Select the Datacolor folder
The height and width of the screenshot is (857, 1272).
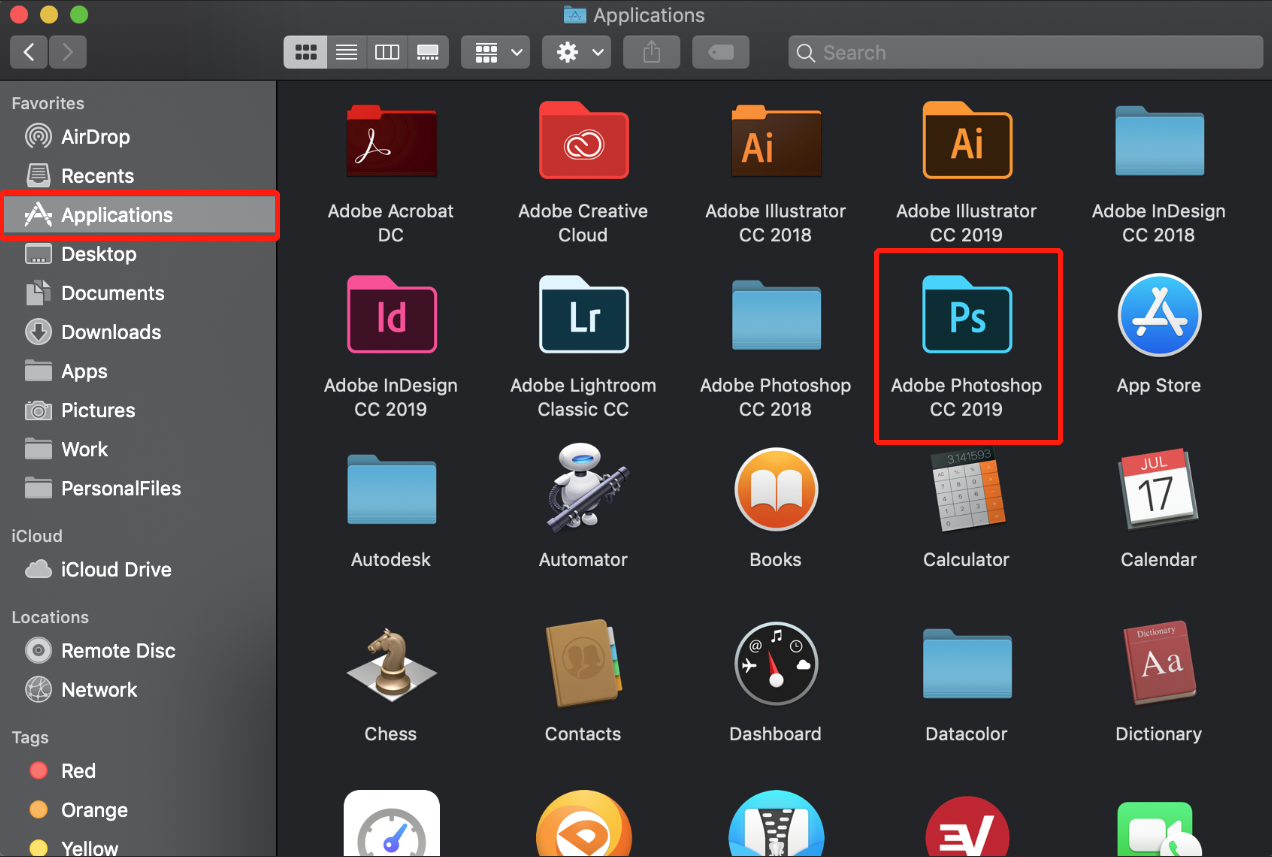pos(967,665)
